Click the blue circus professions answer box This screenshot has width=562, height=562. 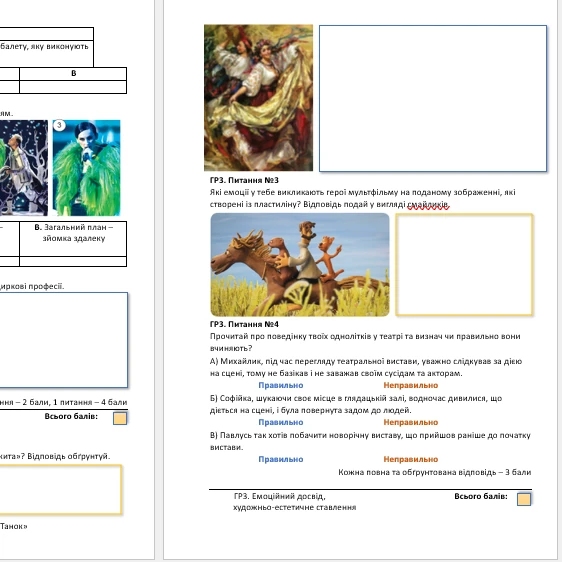[x=63, y=340]
